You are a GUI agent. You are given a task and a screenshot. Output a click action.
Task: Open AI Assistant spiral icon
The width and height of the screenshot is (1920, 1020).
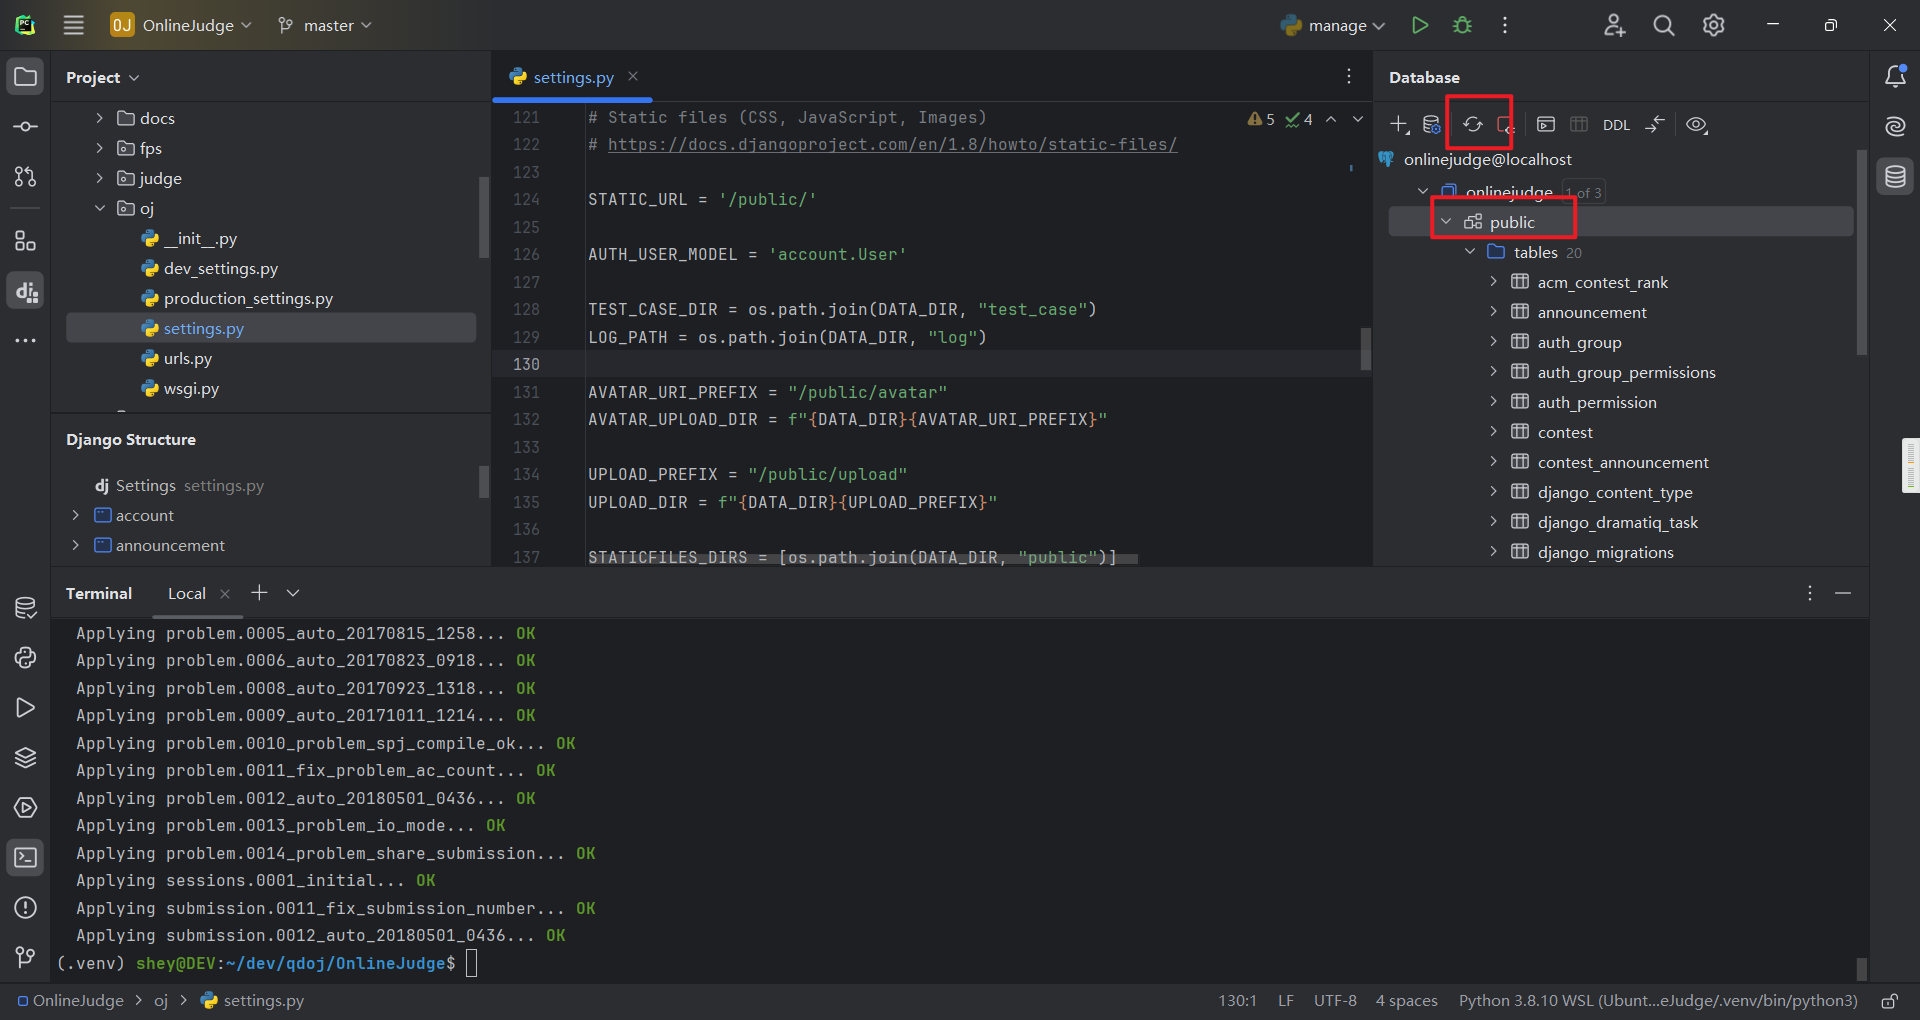(x=1895, y=127)
